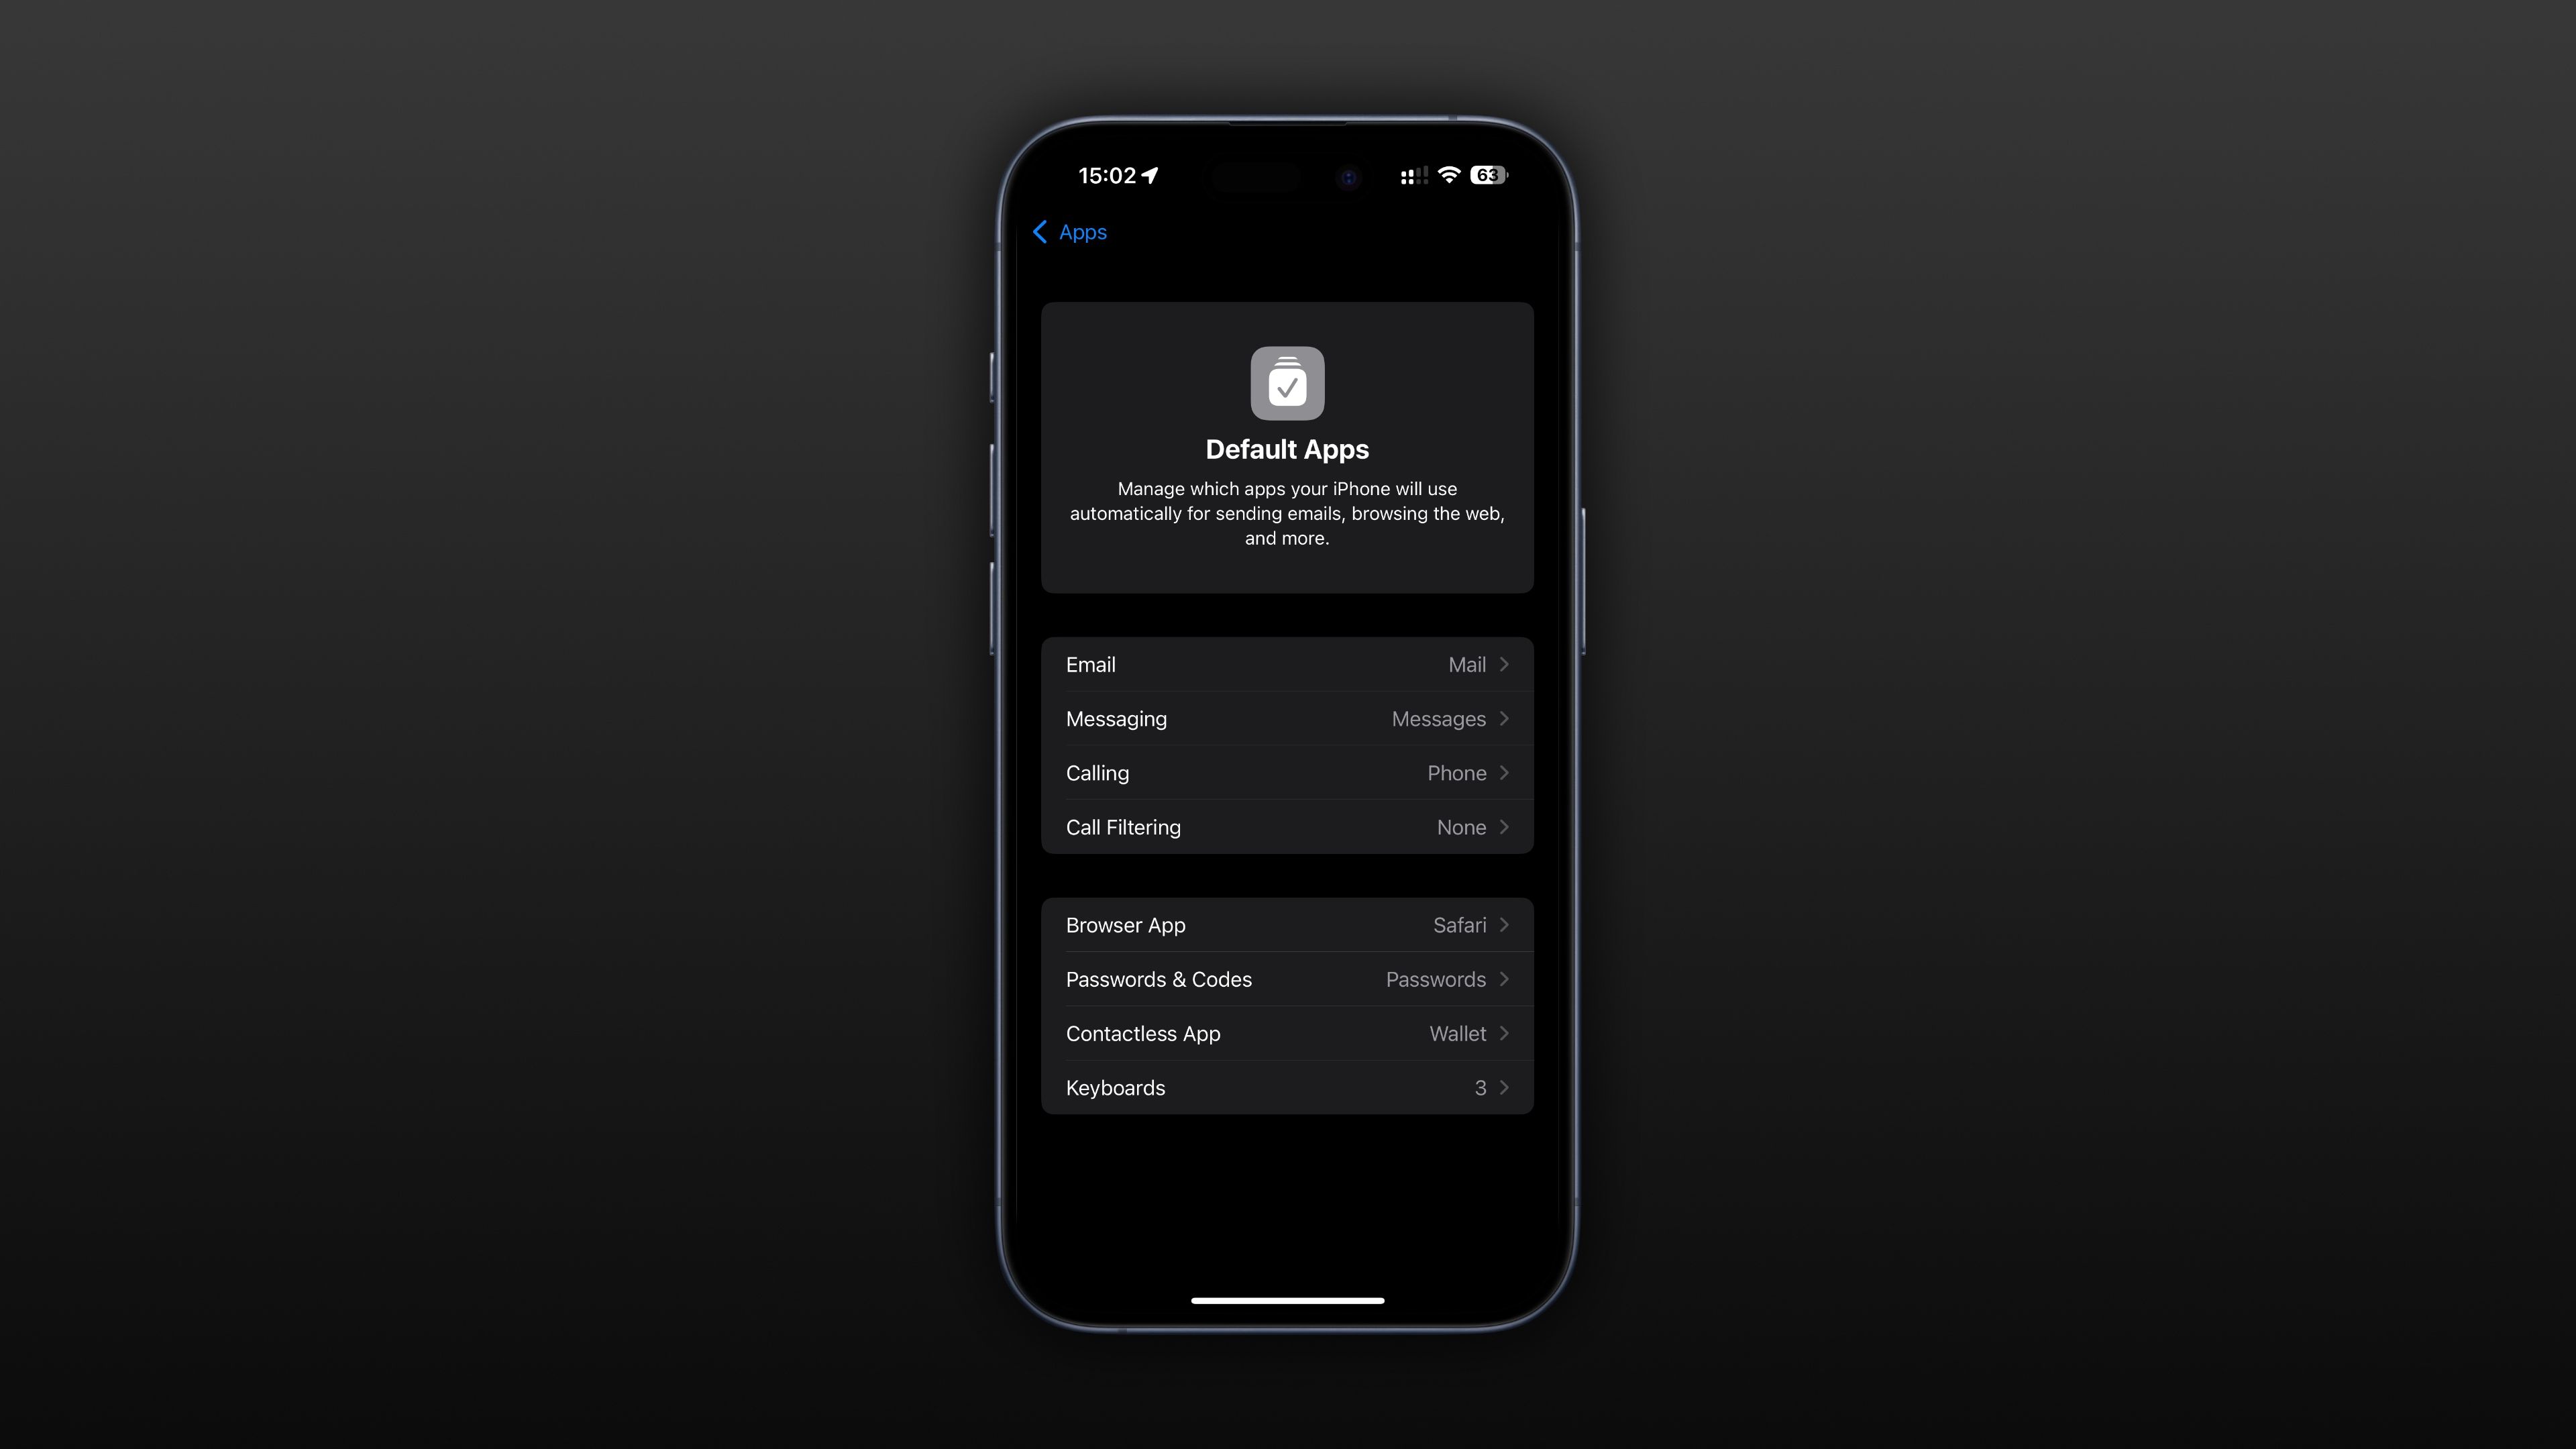The image size is (2576, 1449).
Task: Open the Messaging default app row
Action: pos(1288,718)
